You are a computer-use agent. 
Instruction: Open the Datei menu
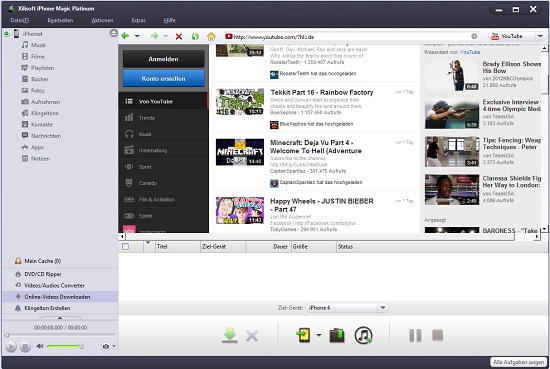point(20,20)
